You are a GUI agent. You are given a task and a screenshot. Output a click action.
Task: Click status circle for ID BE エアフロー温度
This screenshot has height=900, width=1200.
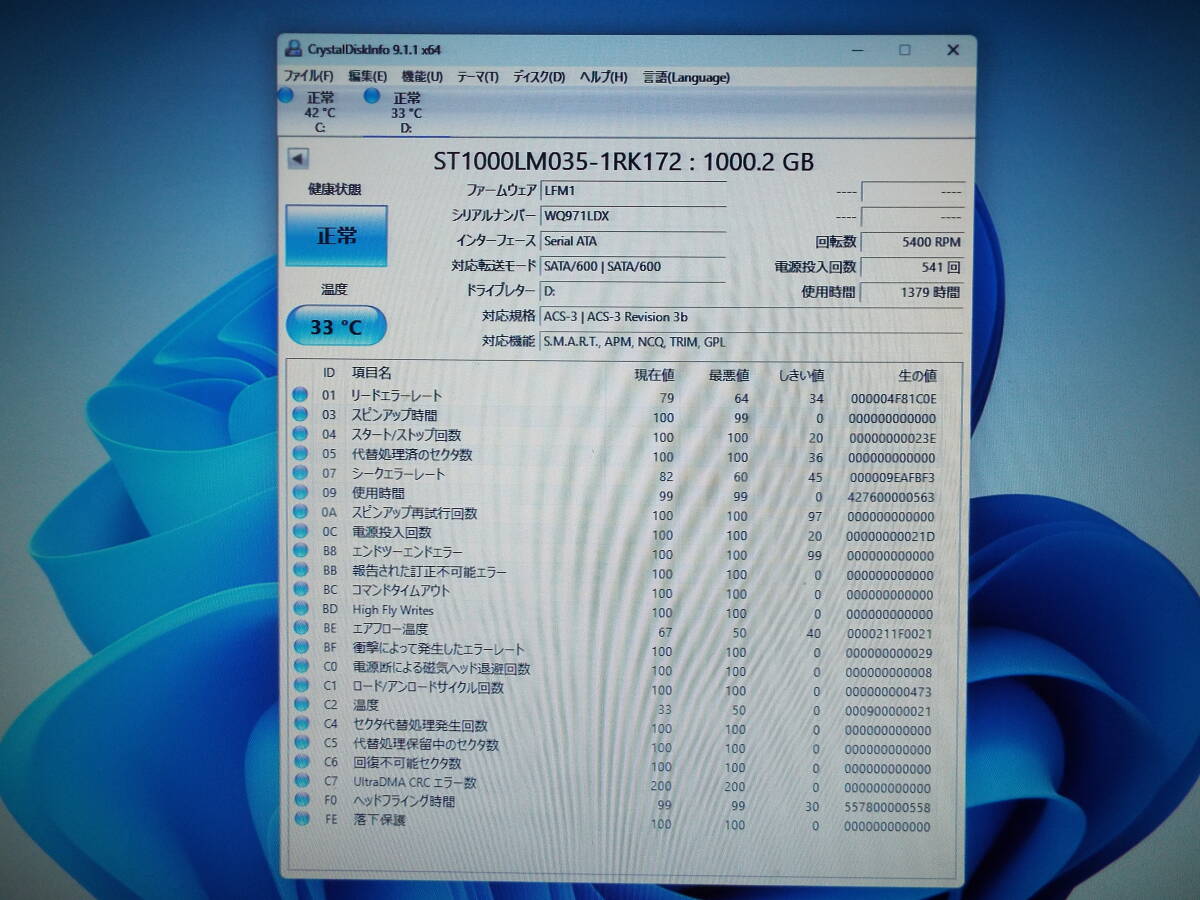click(299, 629)
